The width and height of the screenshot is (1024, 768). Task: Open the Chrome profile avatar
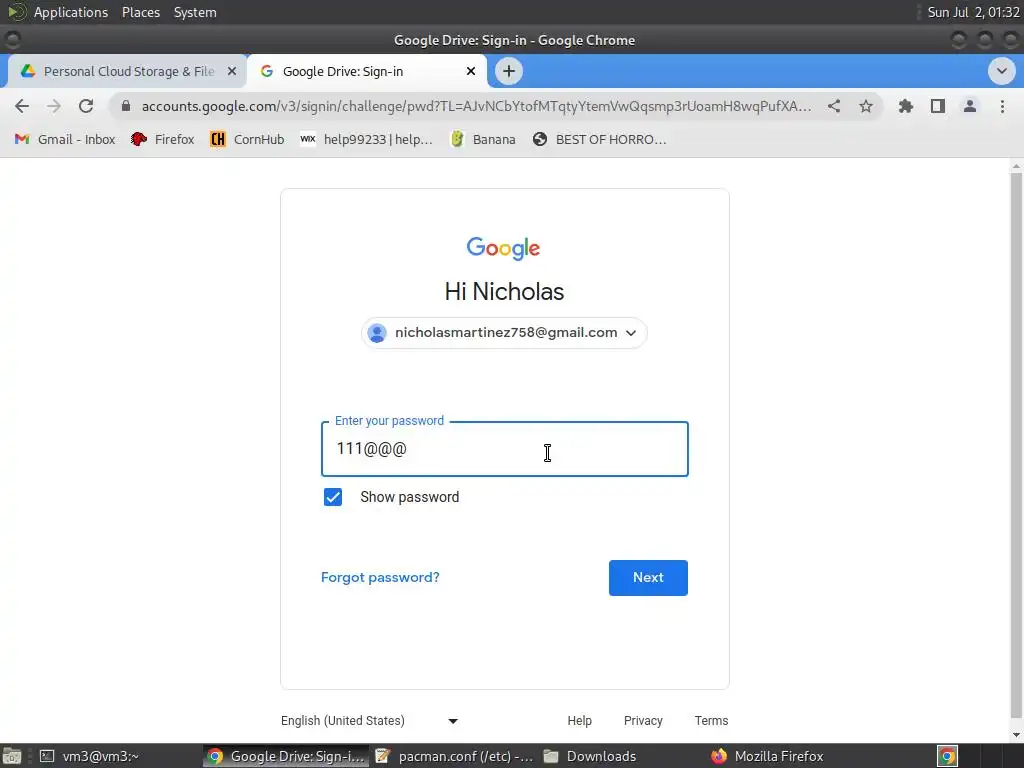click(x=970, y=106)
